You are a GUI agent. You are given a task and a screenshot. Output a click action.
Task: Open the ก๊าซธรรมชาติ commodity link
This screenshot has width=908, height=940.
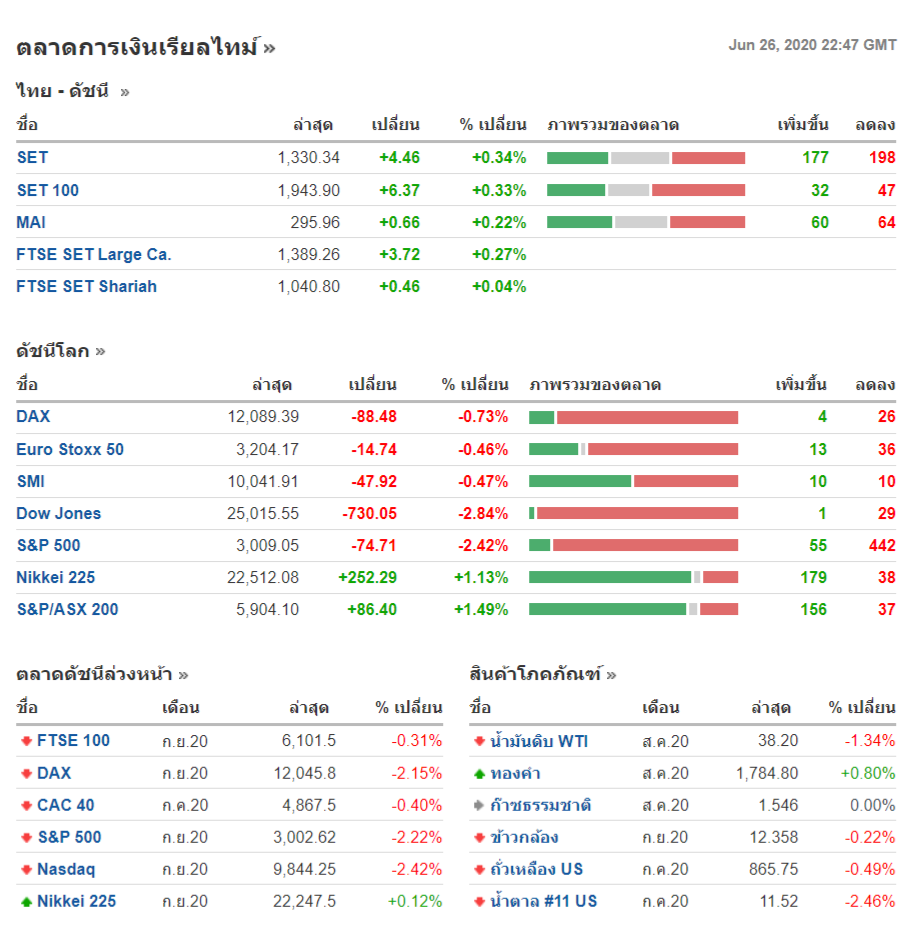[541, 805]
